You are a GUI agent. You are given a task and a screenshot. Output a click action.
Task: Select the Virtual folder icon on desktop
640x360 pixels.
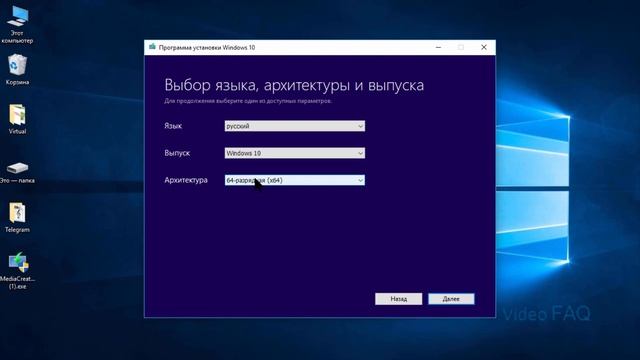click(x=17, y=119)
